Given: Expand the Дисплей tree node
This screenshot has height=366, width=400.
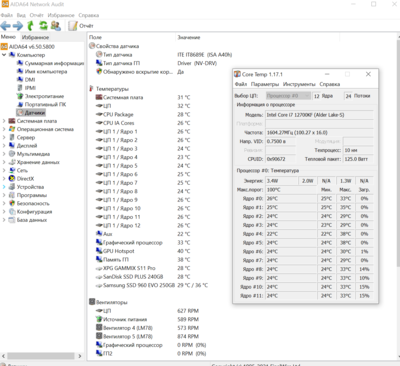Looking at the screenshot, I should pyautogui.click(x=4, y=145).
